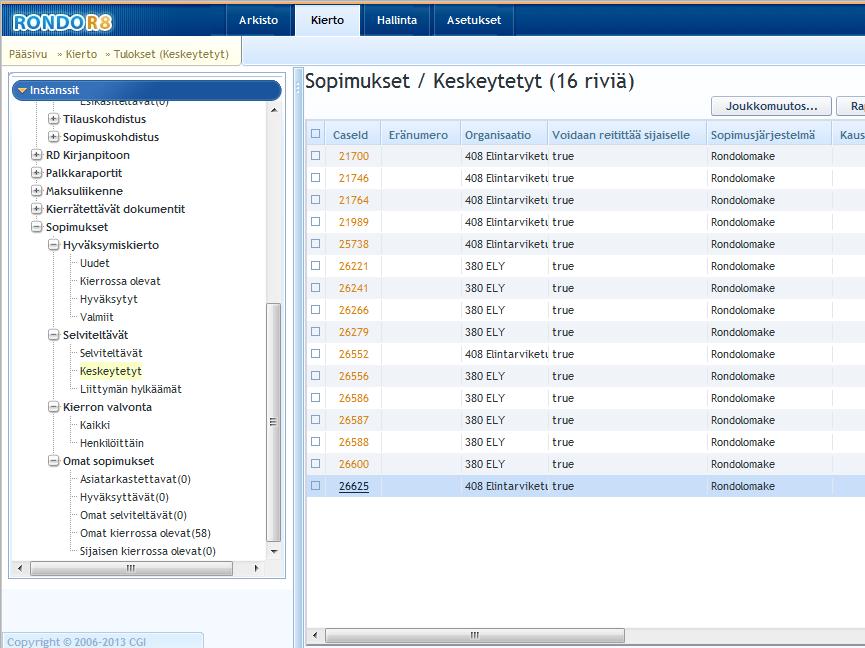This screenshot has height=648, width=865.
Task: Collapse the Sopimukset tree node
Action: [36, 227]
